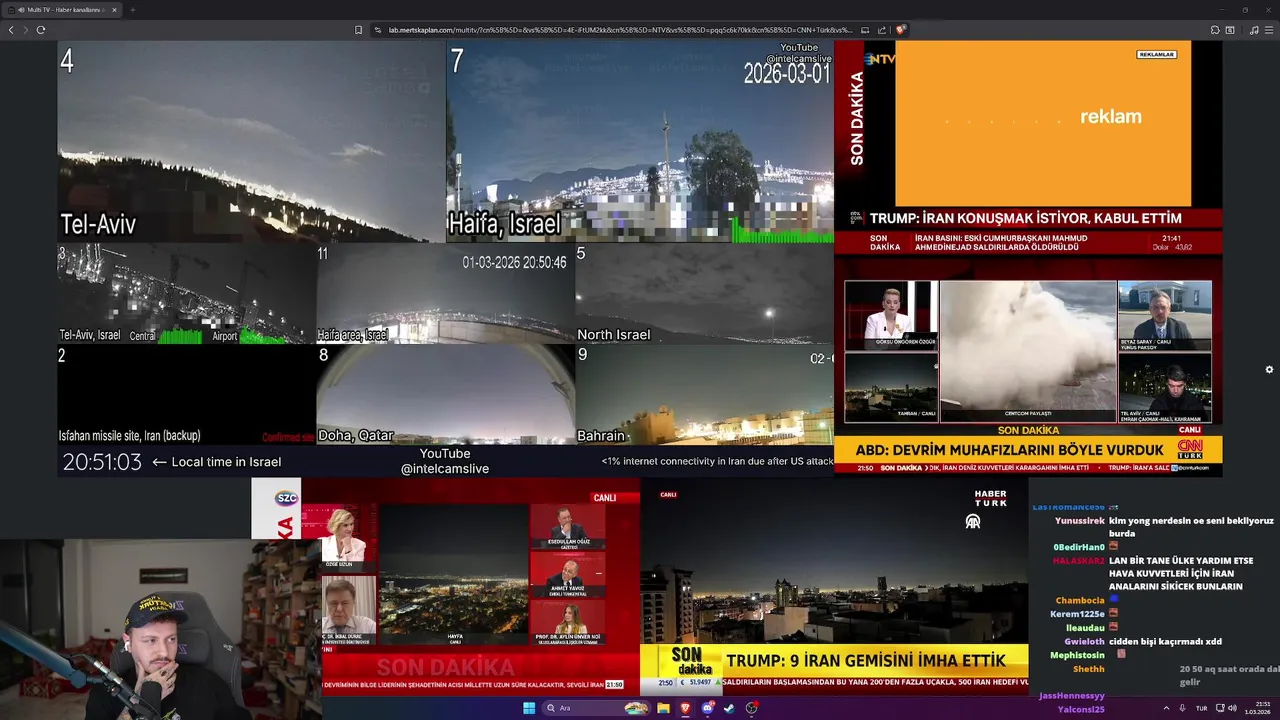Open the browser extensions puzzle icon
This screenshot has height=720, width=1280.
click(1215, 30)
